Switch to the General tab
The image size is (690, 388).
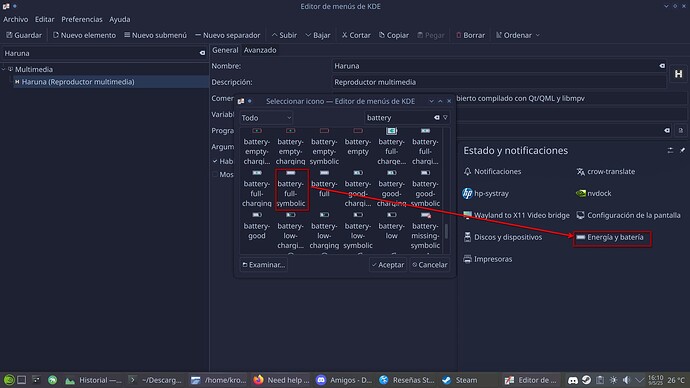(225, 50)
